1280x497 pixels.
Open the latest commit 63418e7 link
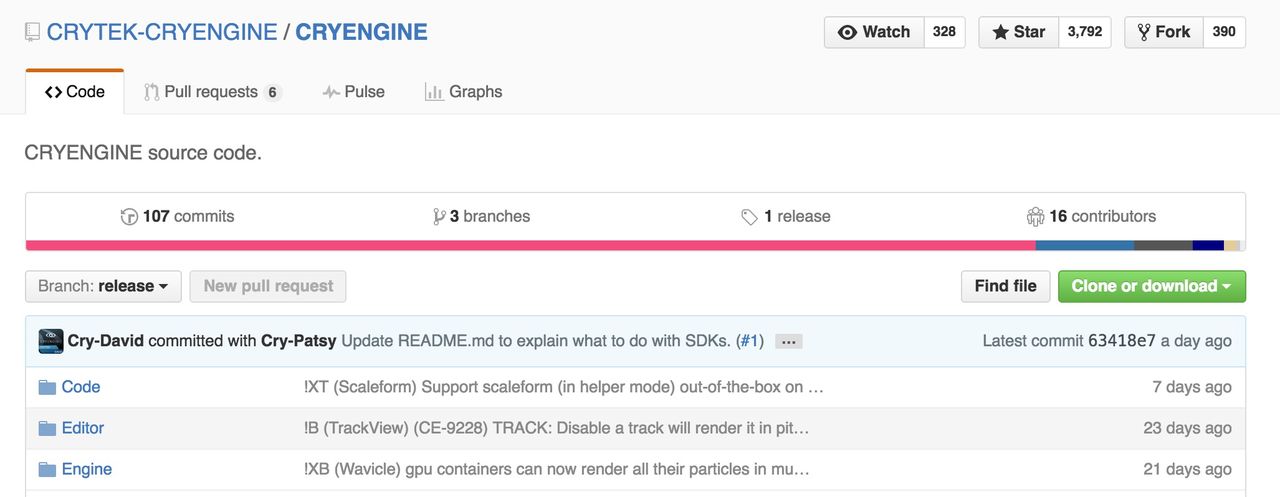coord(1120,341)
